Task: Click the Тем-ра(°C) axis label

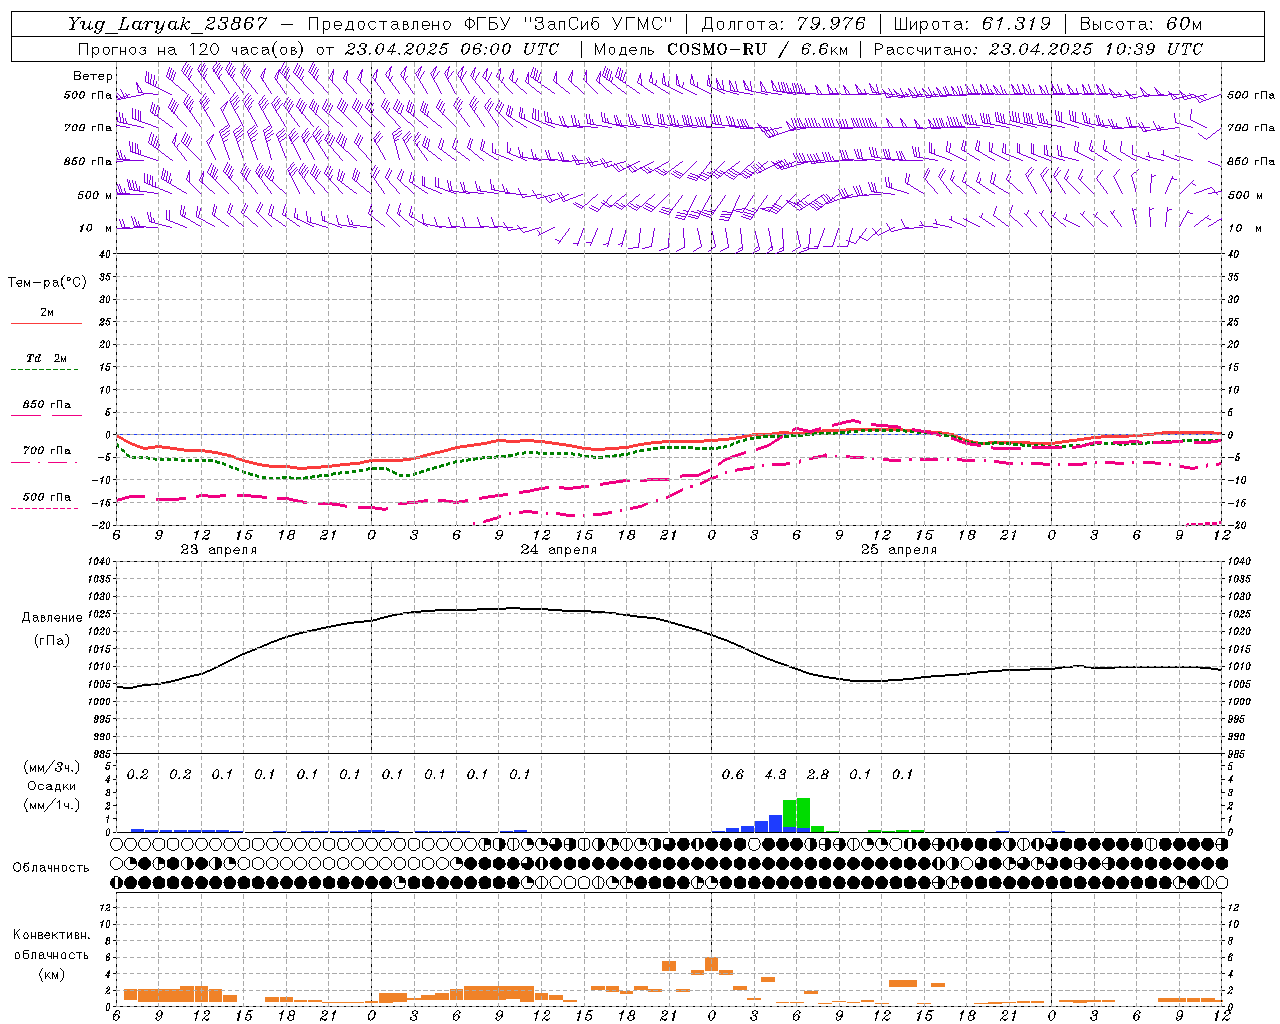Action: [x=47, y=282]
